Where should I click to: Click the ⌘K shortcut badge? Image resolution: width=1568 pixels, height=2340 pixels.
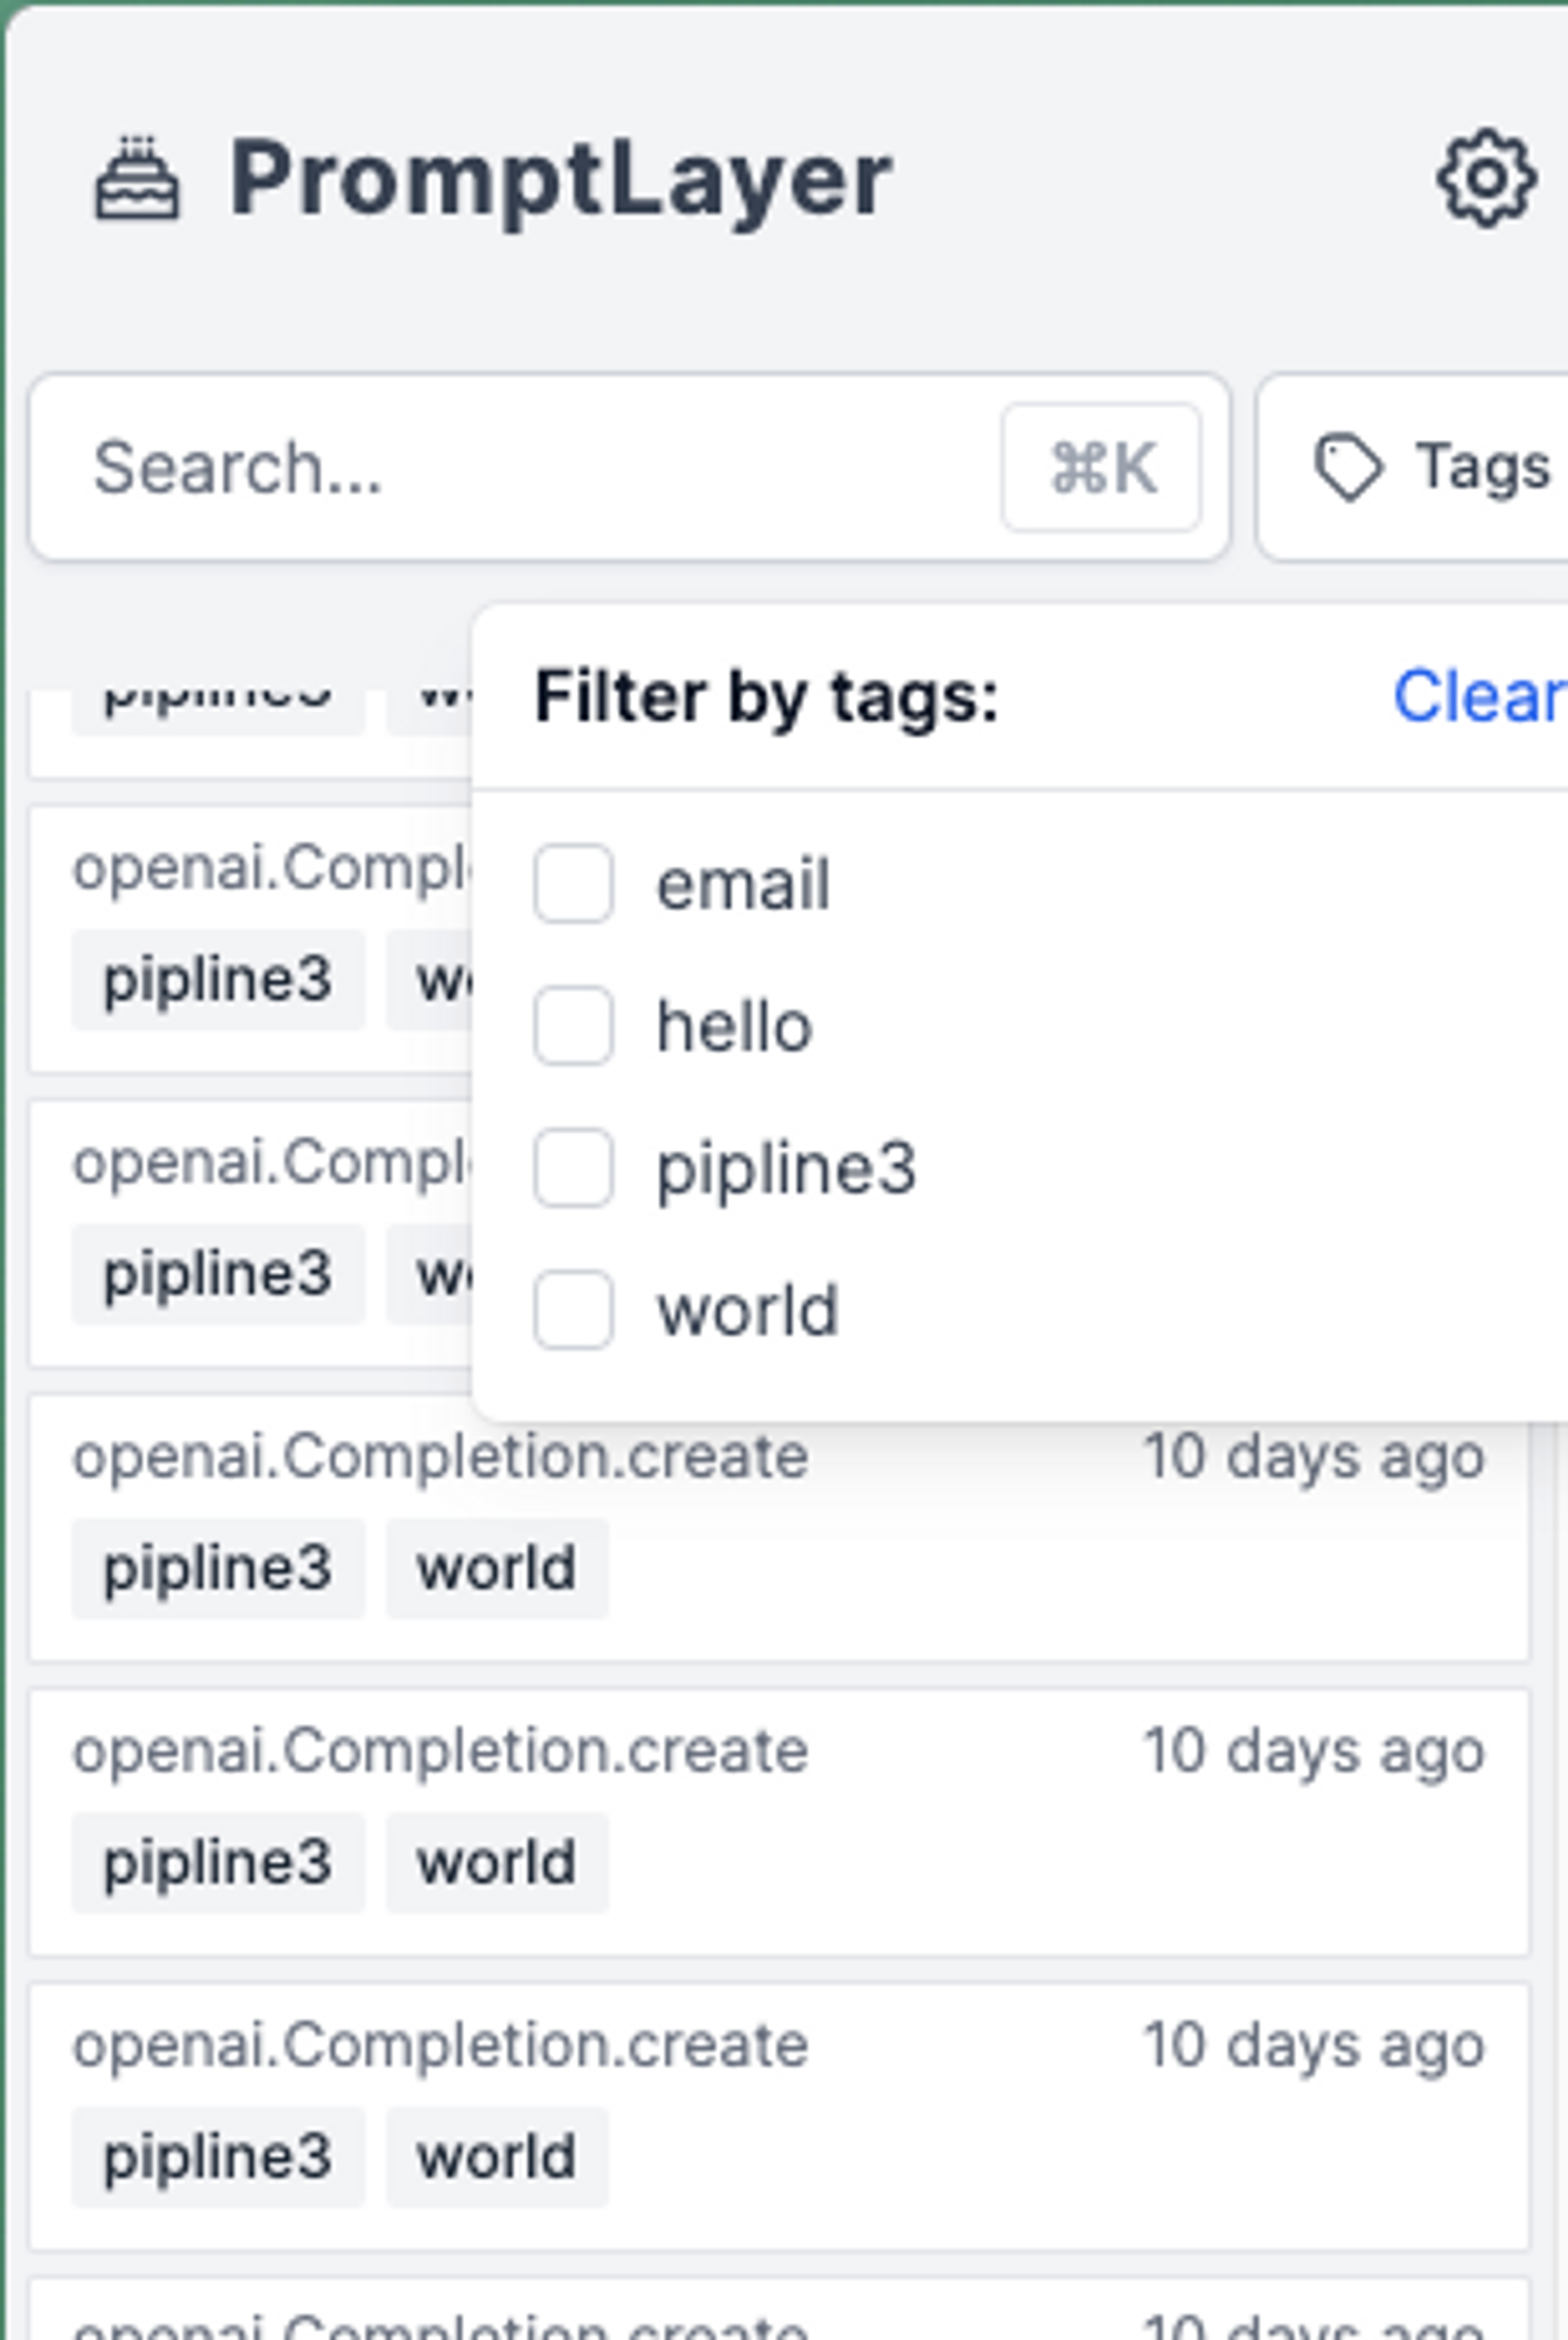point(1101,468)
